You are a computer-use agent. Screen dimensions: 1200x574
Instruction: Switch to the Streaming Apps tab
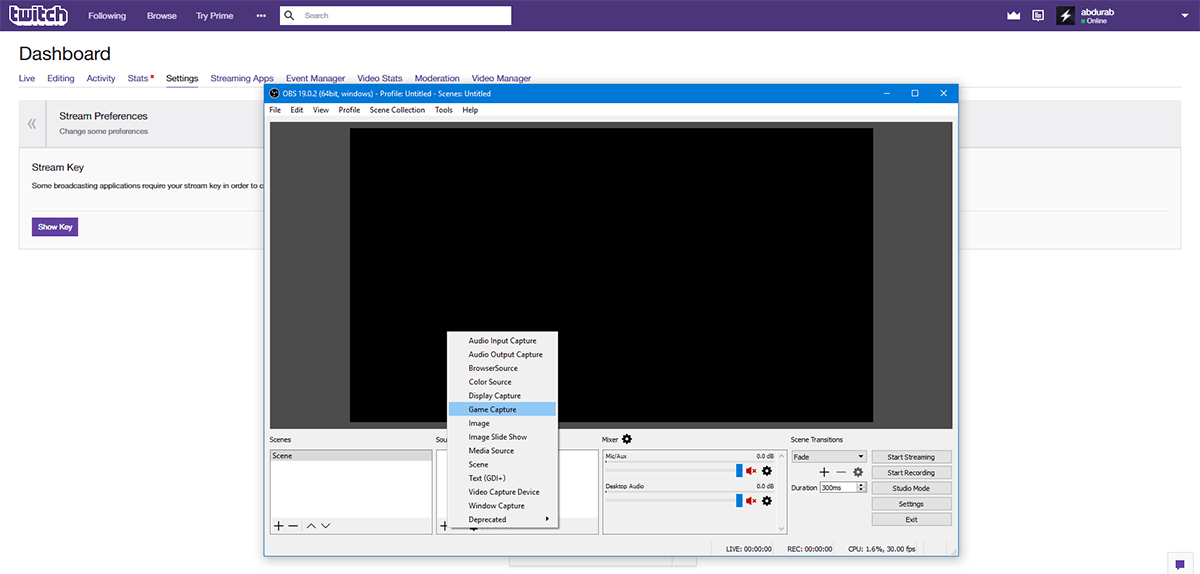242,78
